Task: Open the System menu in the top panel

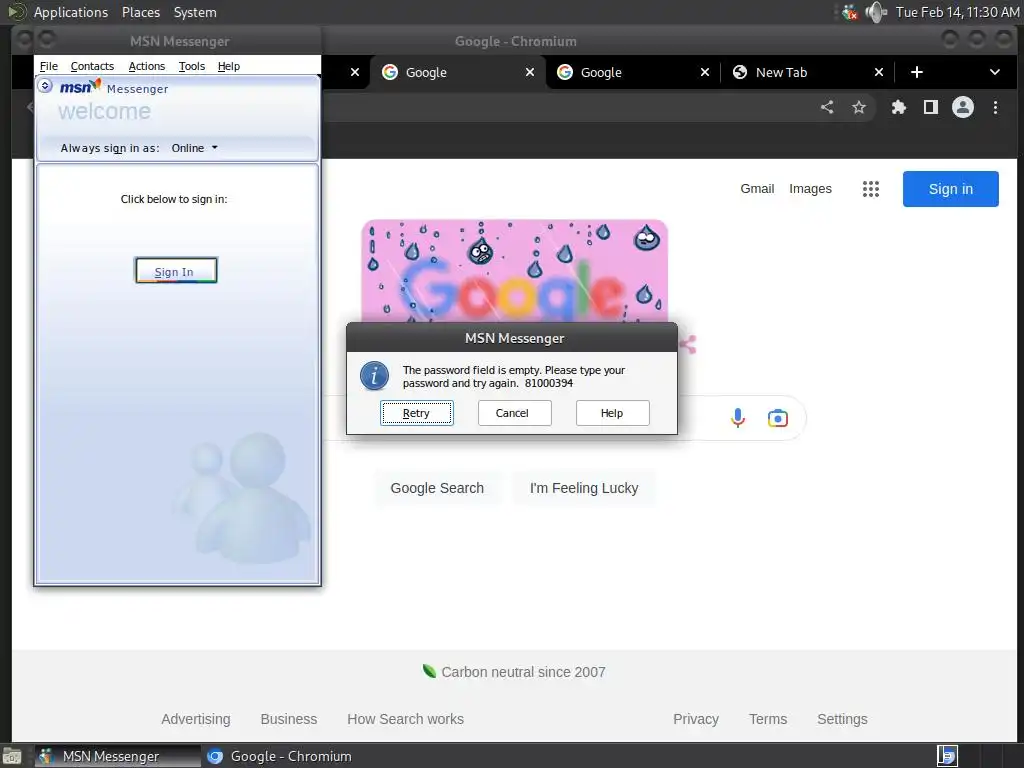Action: coord(195,12)
